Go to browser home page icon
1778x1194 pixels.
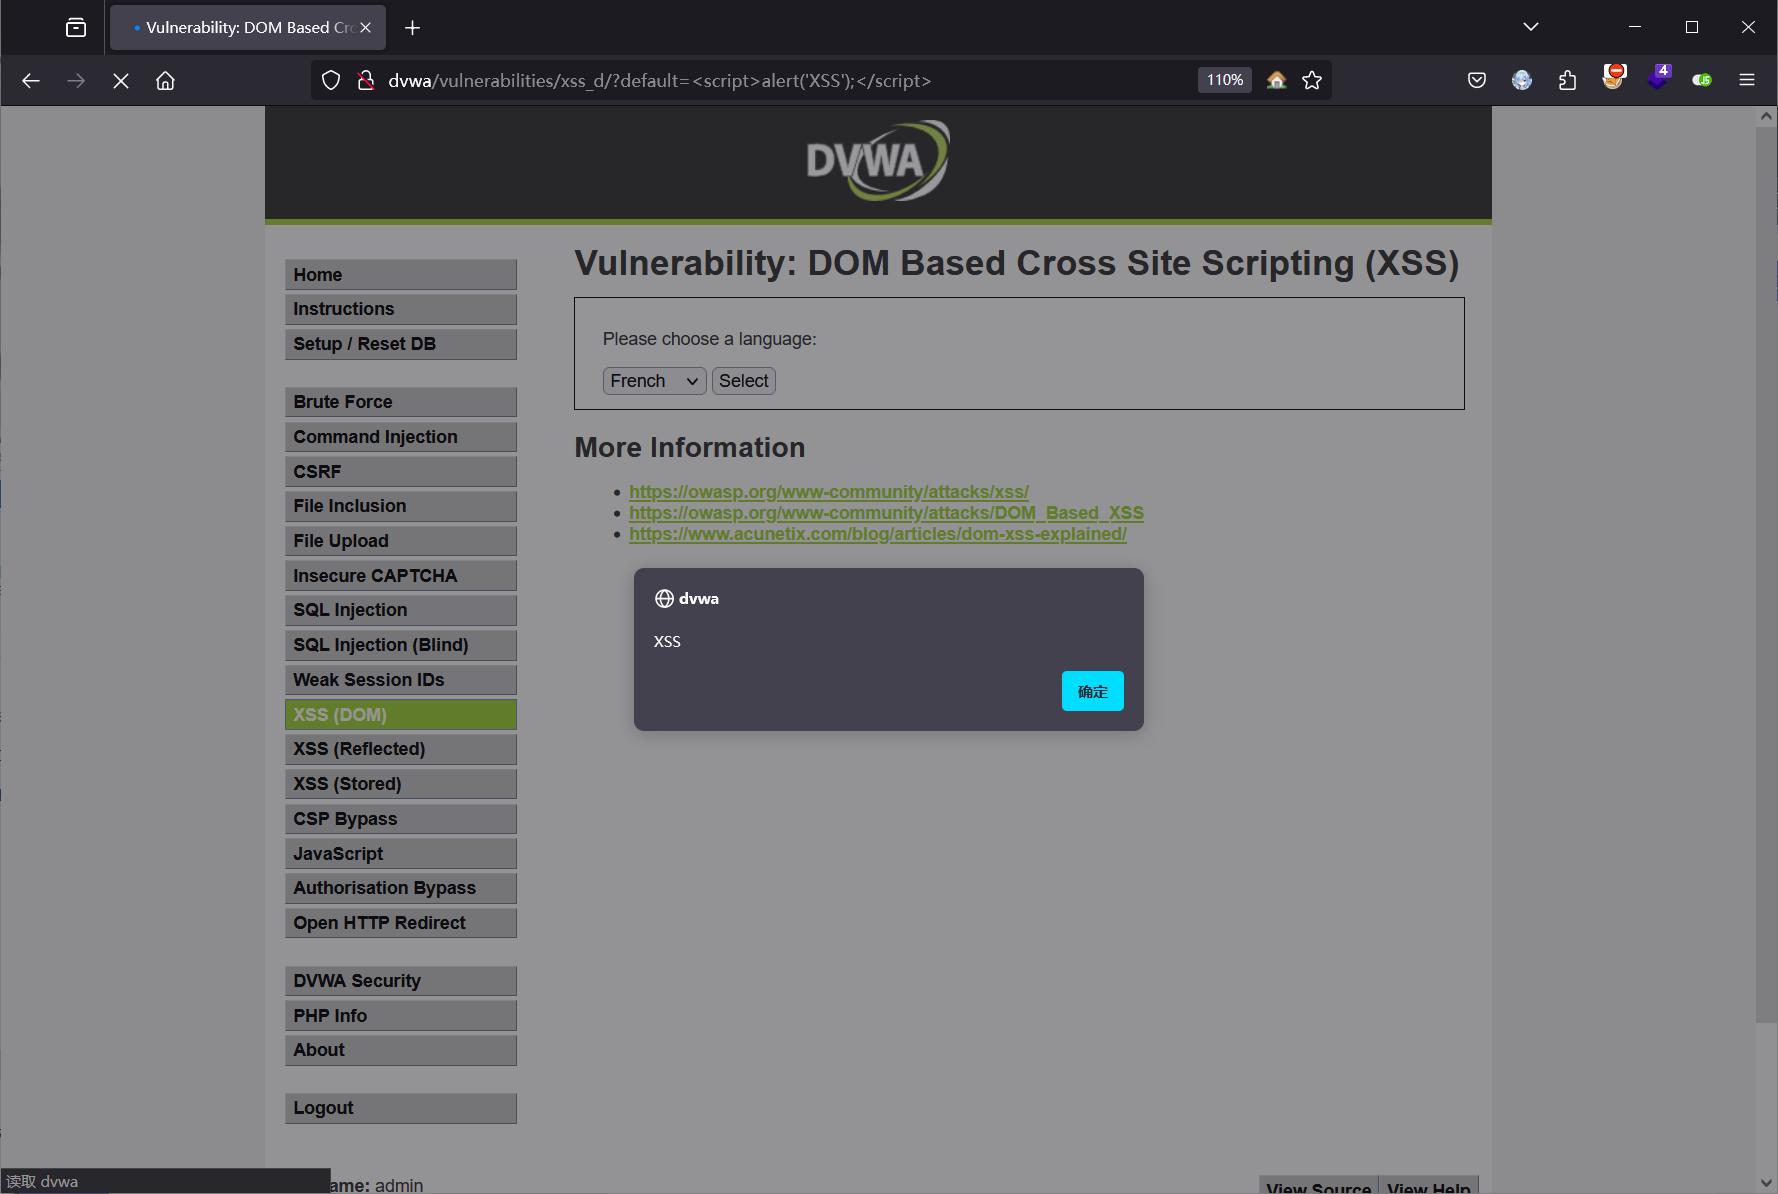tap(166, 81)
